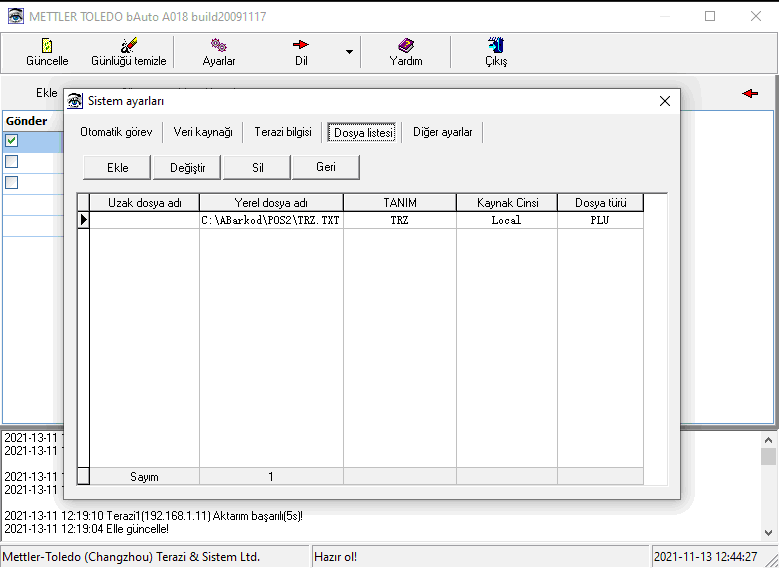The height and width of the screenshot is (568, 779).
Task: Click the Çıkış exit icon
Action: coord(496,45)
